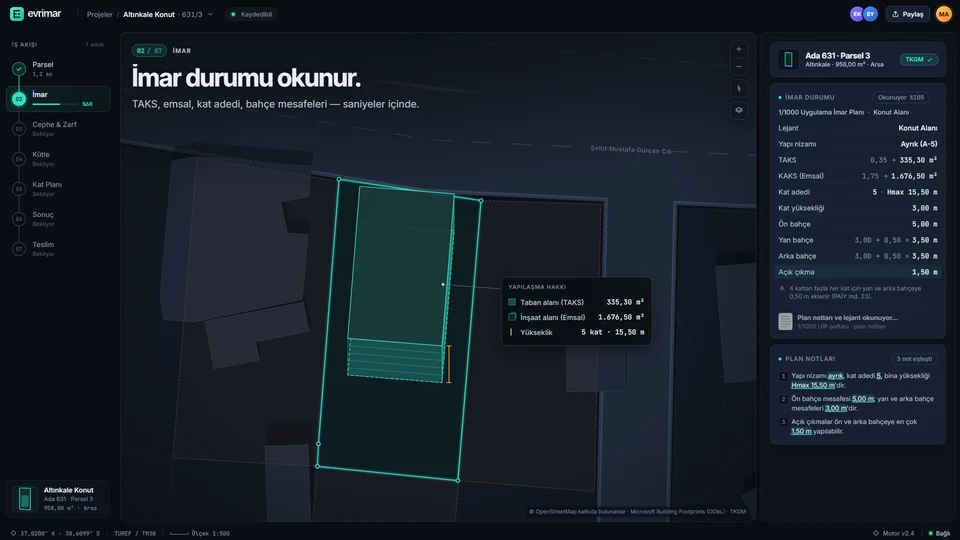This screenshot has height=540, width=960.
Task: Click the Taban alanı (TAKS) color swatch
Action: 512,302
